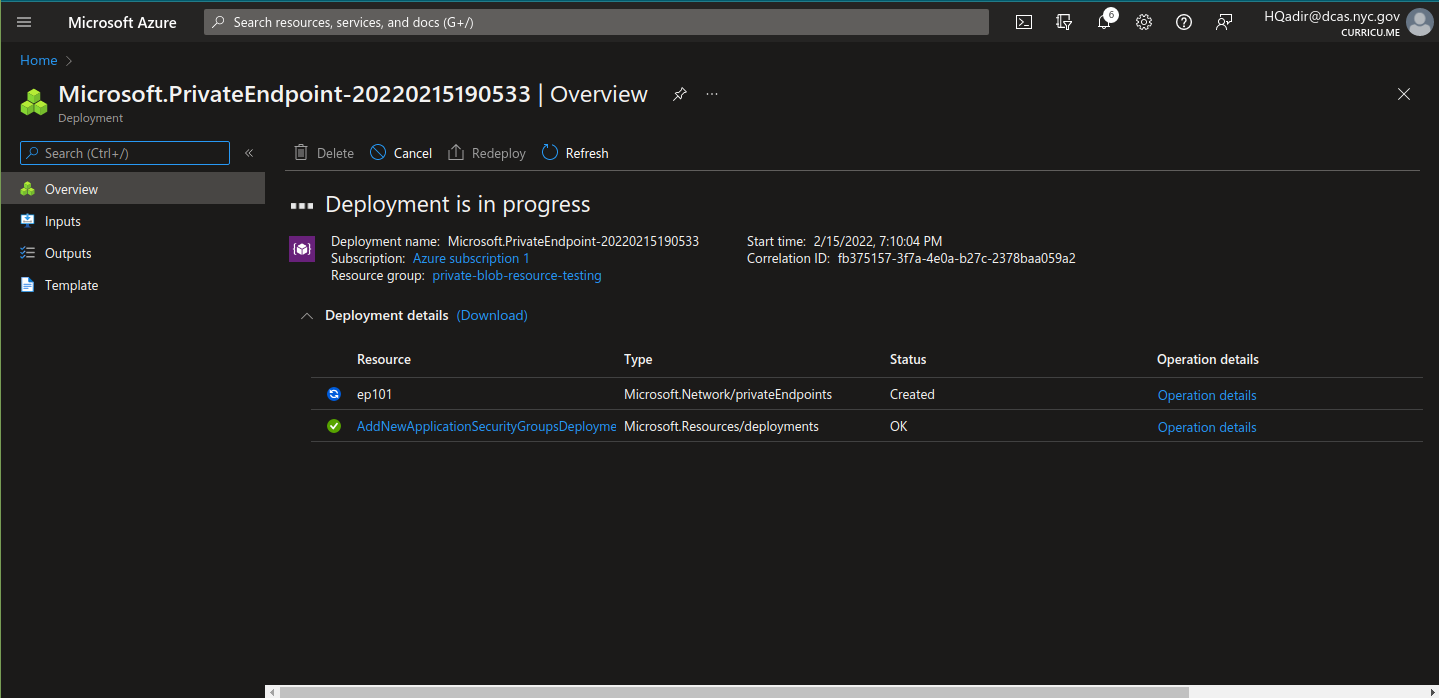
Task: Click the Status column header
Action: point(908,359)
